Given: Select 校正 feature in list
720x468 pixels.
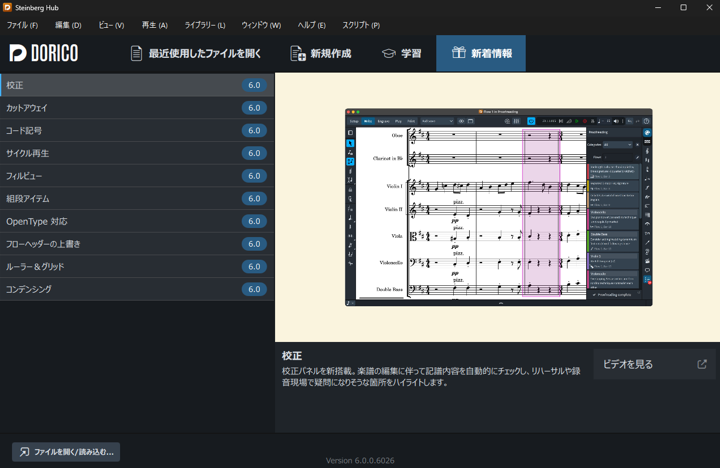Looking at the screenshot, I should (137, 85).
